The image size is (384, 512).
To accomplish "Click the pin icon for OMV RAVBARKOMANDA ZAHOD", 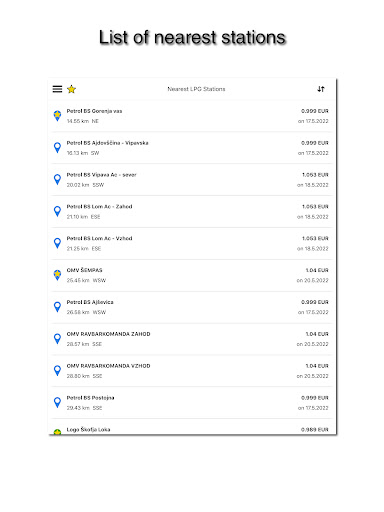I will pyautogui.click(x=57, y=339).
